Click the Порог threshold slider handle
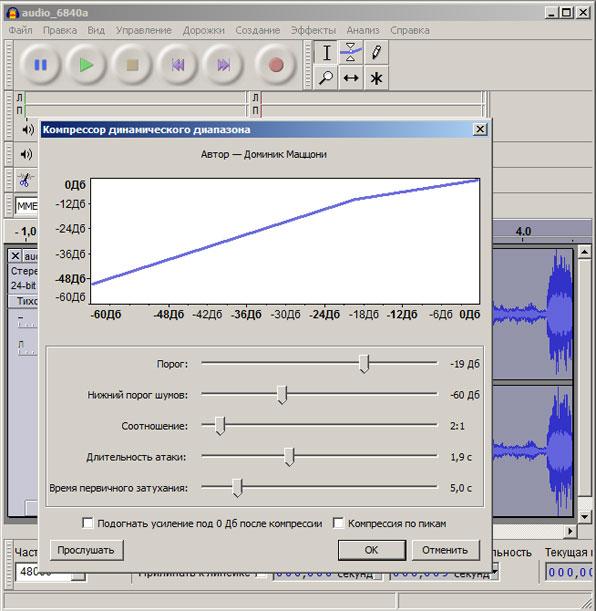The width and height of the screenshot is (596, 611). [x=364, y=364]
